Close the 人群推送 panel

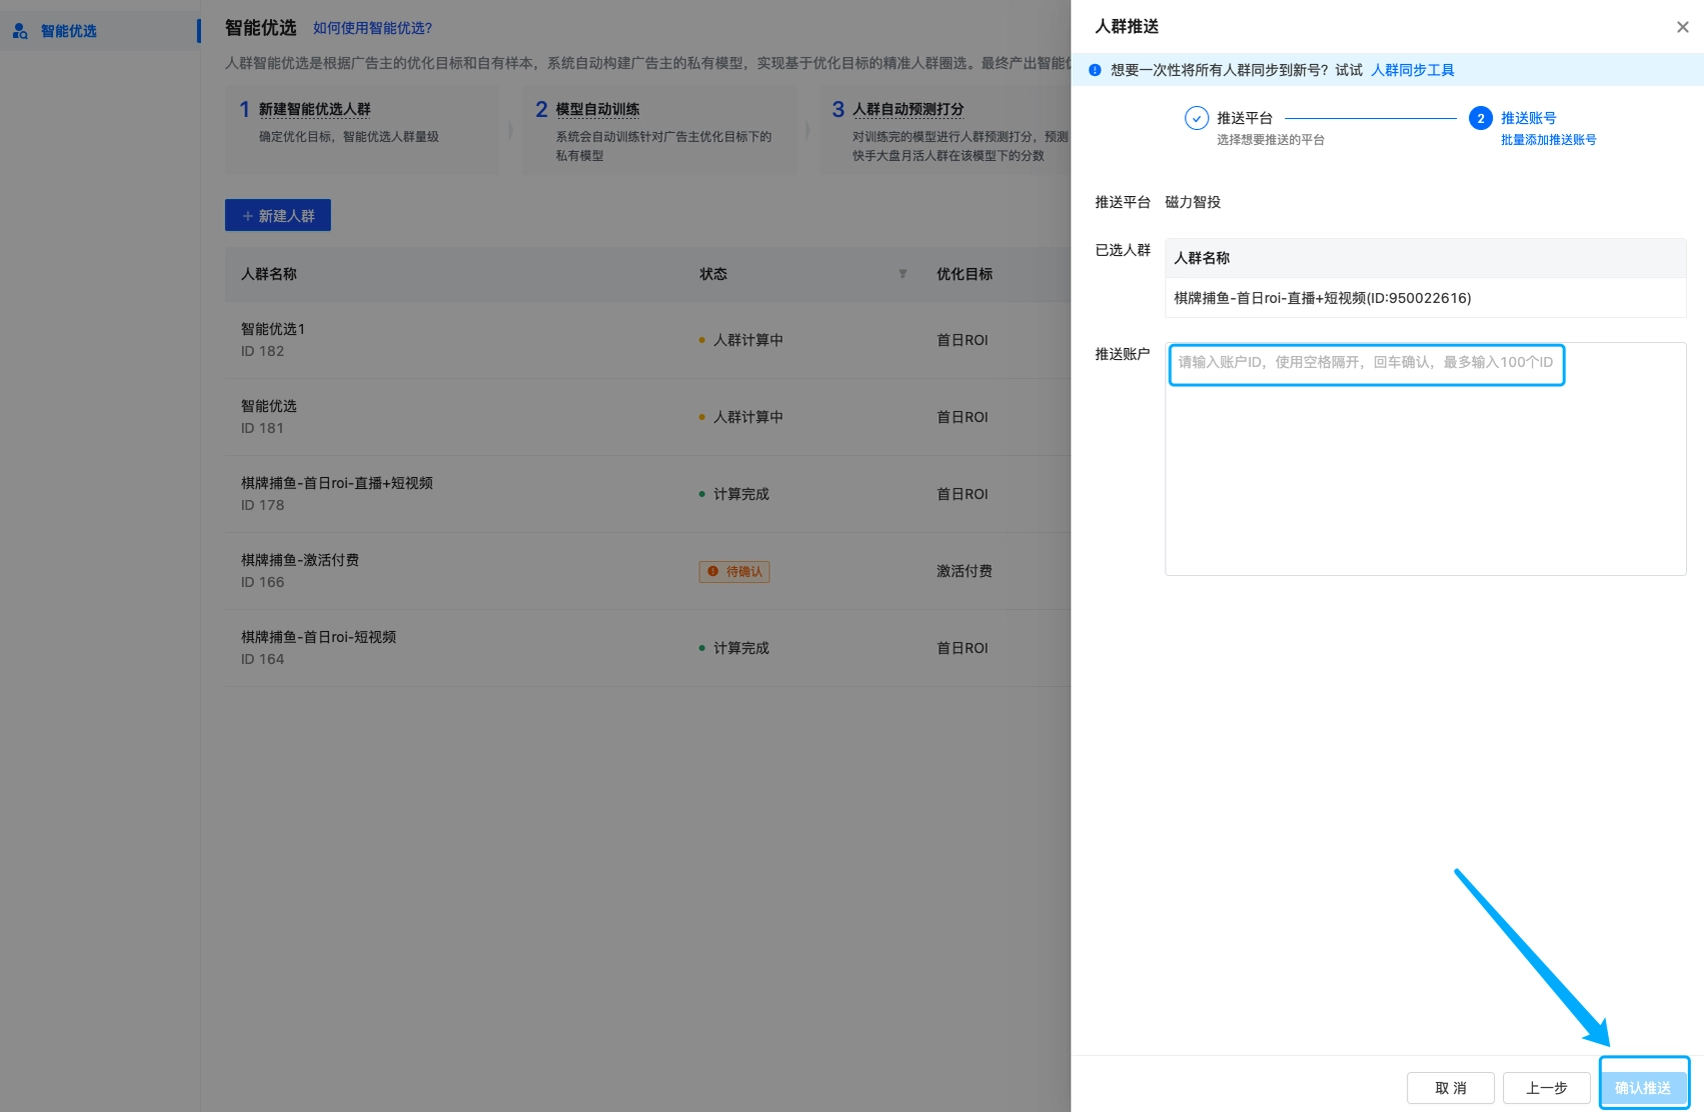point(1682,27)
